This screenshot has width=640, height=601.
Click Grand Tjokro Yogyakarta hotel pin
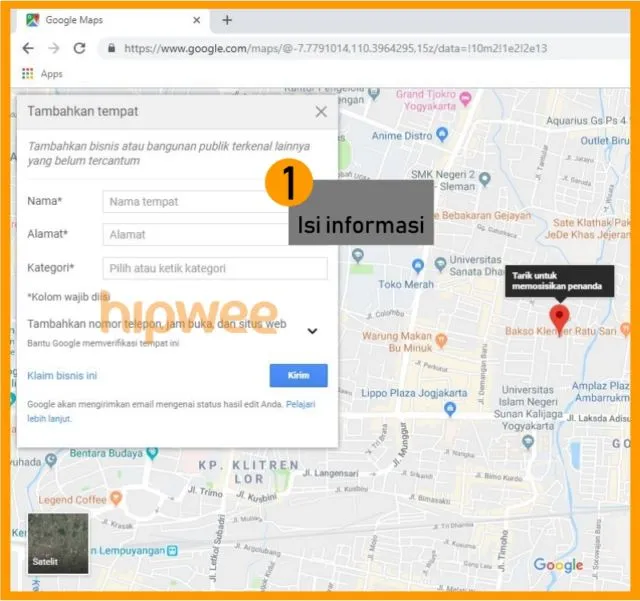465,98
